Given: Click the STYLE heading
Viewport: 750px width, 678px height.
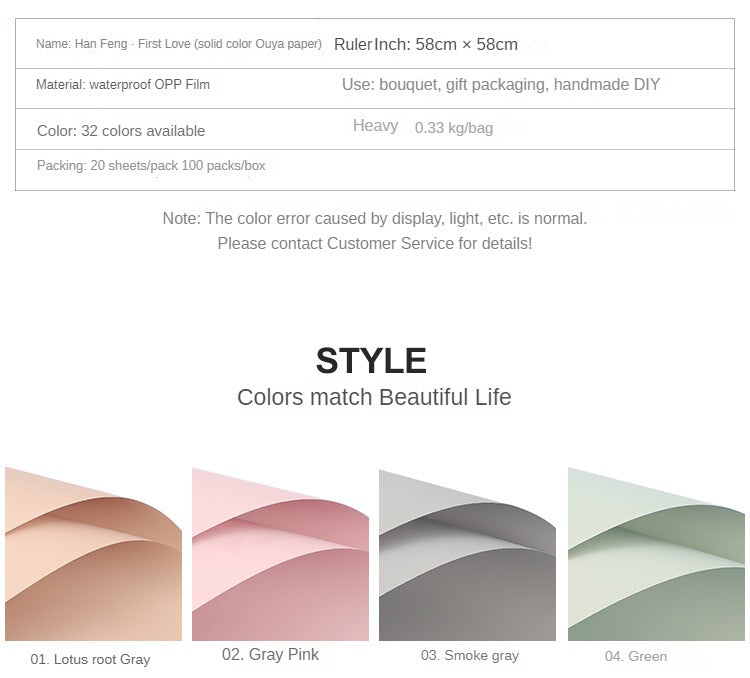Looking at the screenshot, I should tap(371, 360).
